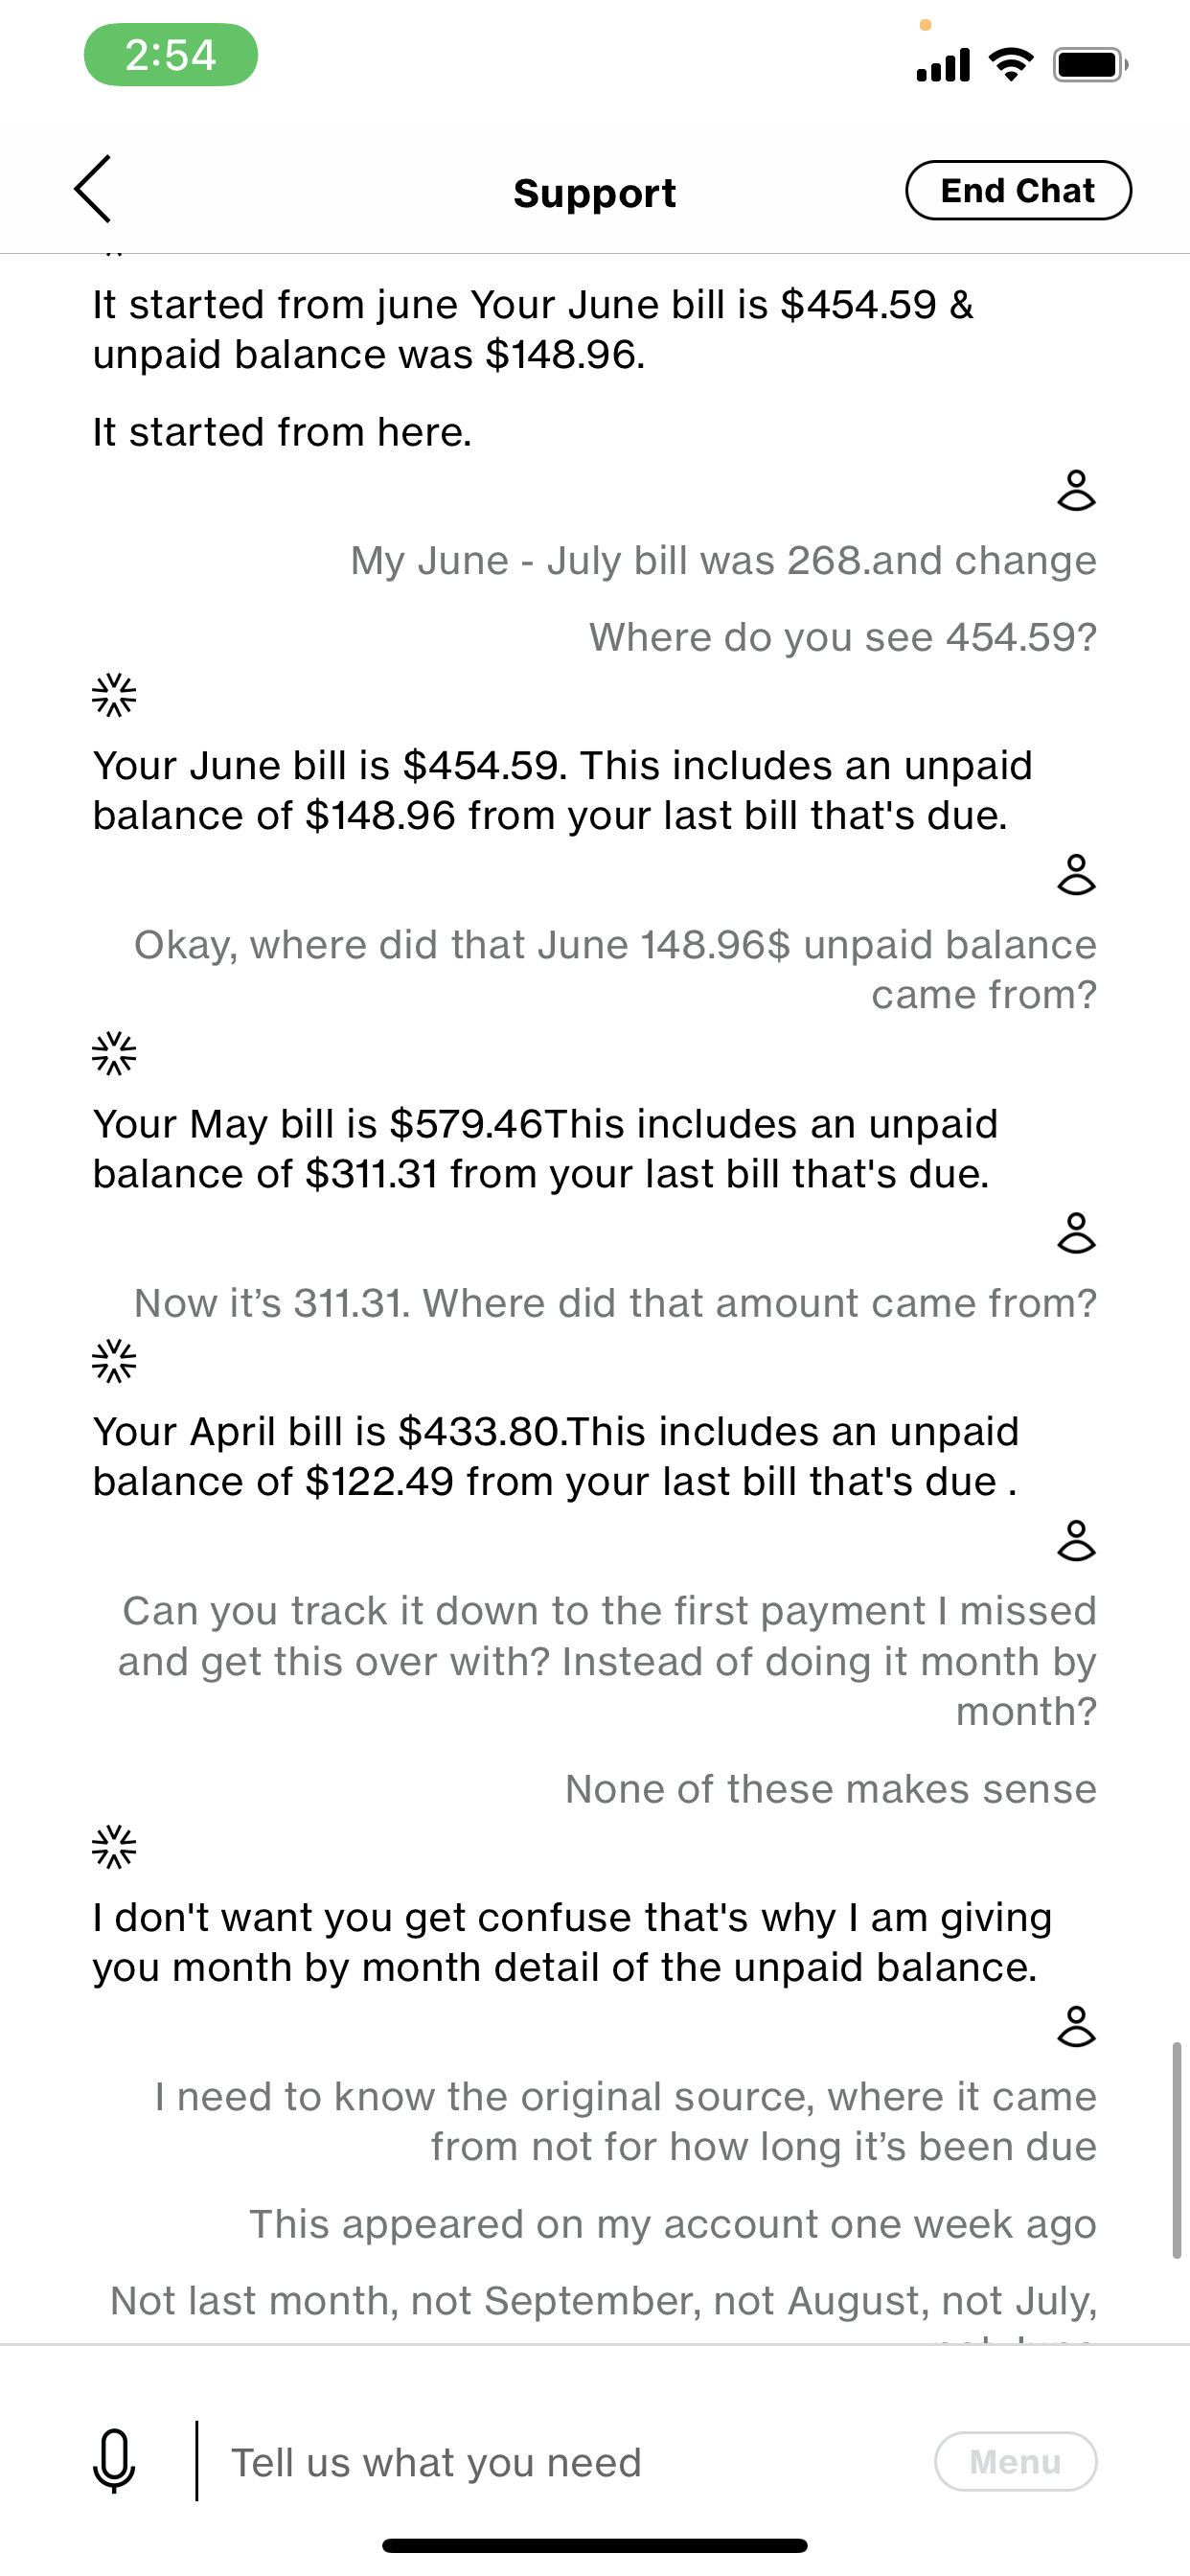This screenshot has height=2576, width=1190.
Task: Tap user avatar above 'Now it's 311.31' message
Action: point(1076,1234)
